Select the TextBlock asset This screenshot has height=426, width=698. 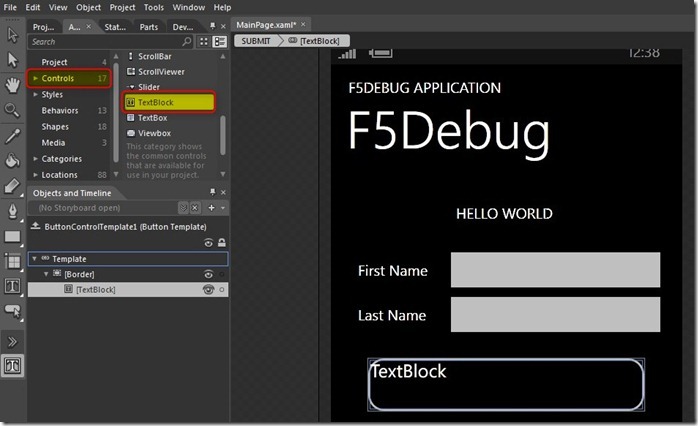pyautogui.click(x=169, y=102)
